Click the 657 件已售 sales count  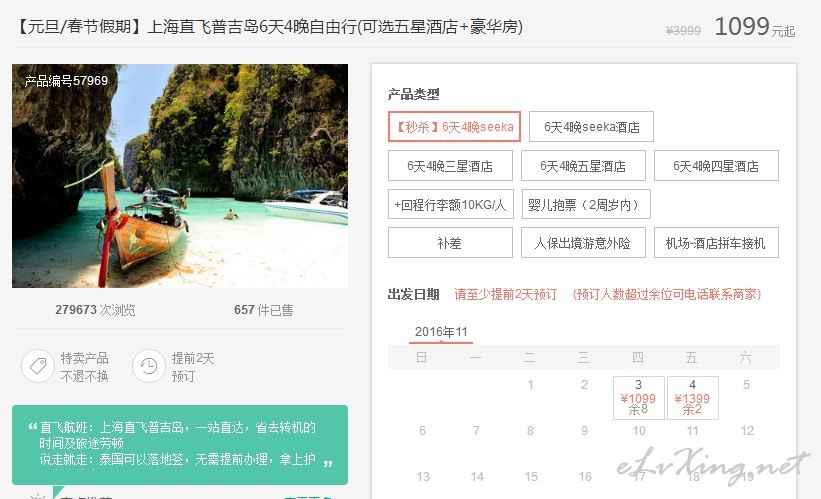tap(263, 310)
